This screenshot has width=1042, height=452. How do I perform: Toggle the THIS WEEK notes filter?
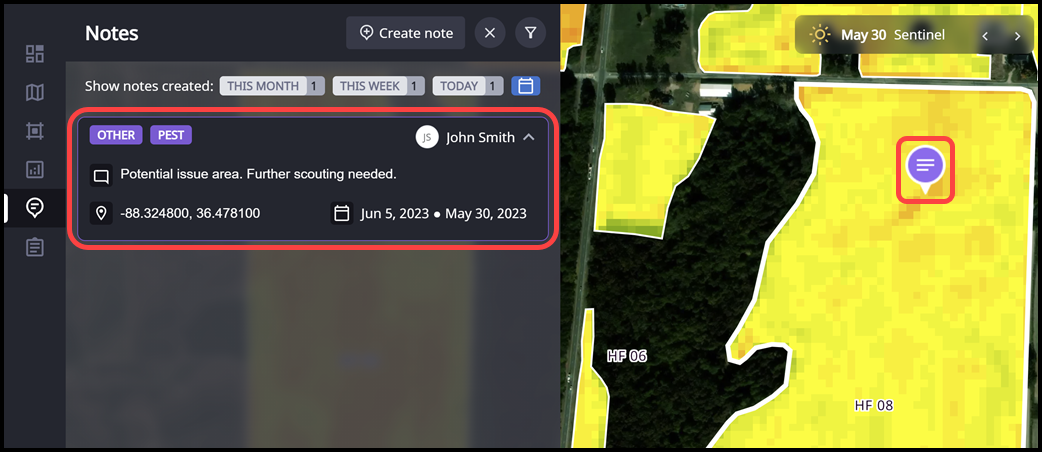point(378,86)
